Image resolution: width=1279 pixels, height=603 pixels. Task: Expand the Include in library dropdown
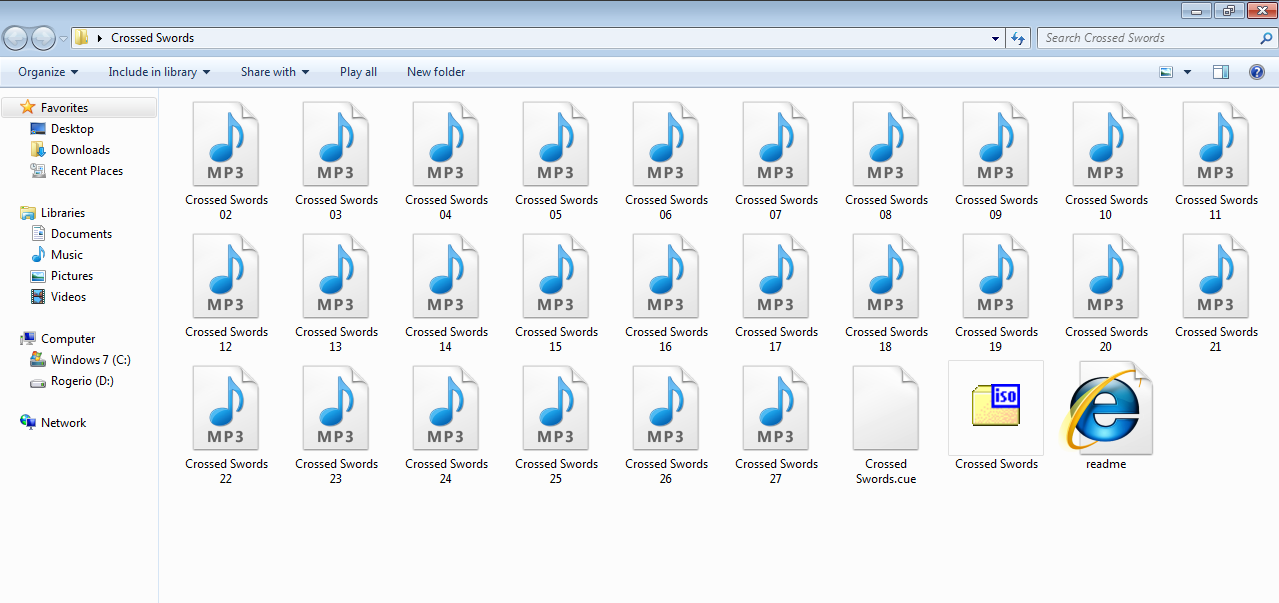pos(159,72)
